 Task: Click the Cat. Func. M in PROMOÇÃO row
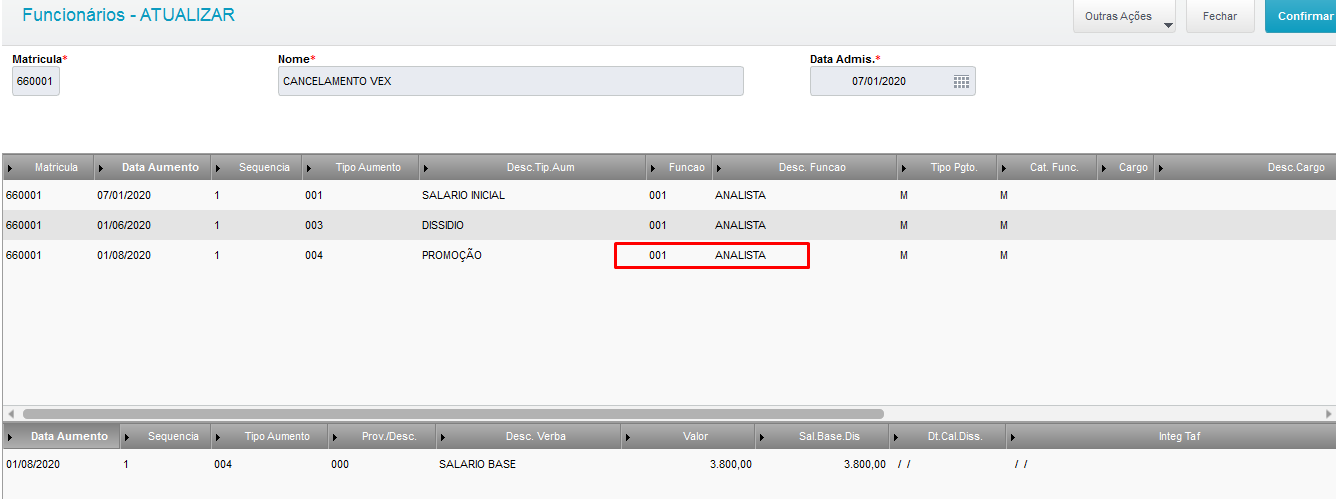[1004, 255]
